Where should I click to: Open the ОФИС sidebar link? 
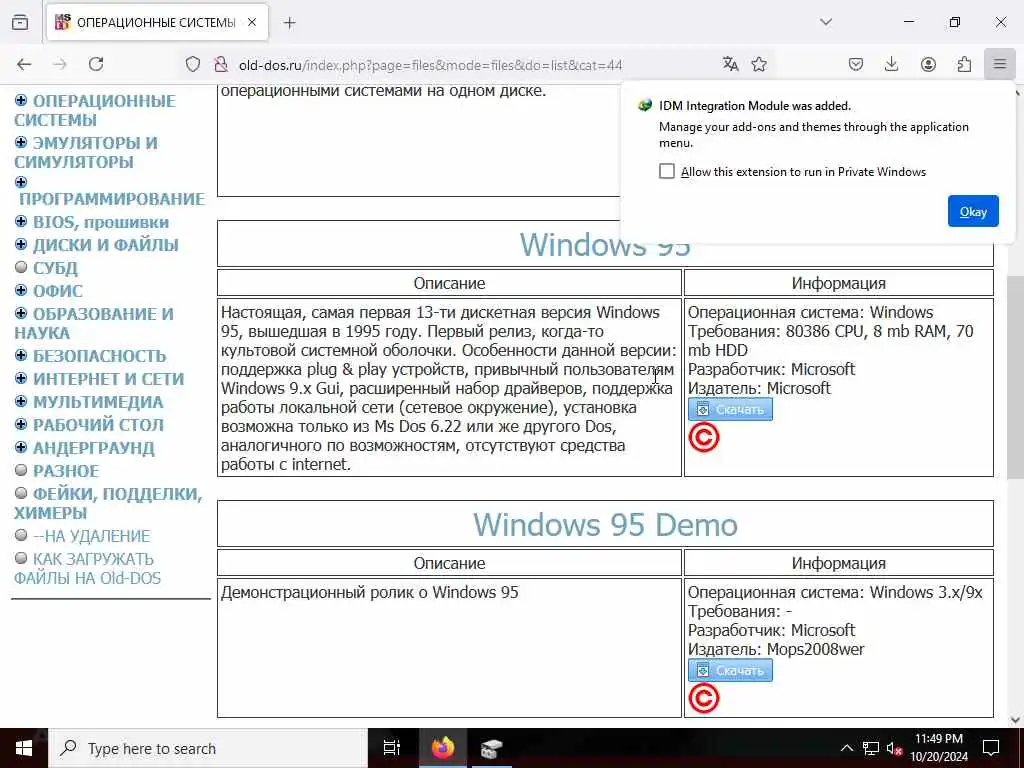pos(58,291)
